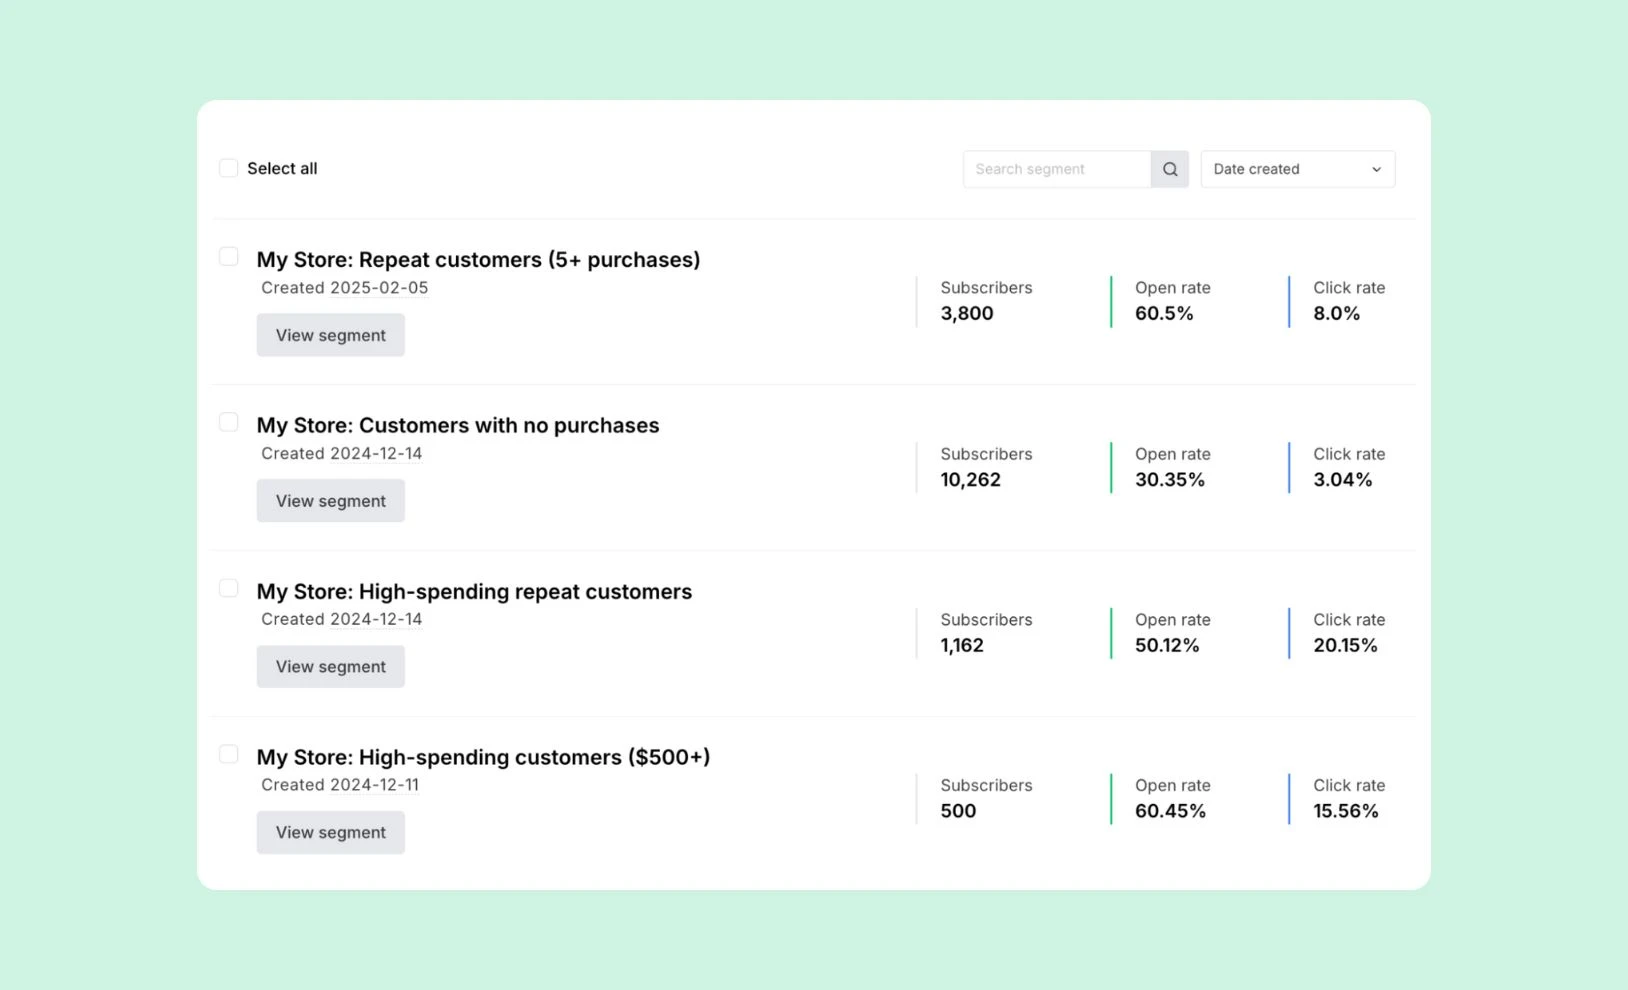Click the 15.56% click rate value
The height and width of the screenshot is (990, 1628).
1345,811
